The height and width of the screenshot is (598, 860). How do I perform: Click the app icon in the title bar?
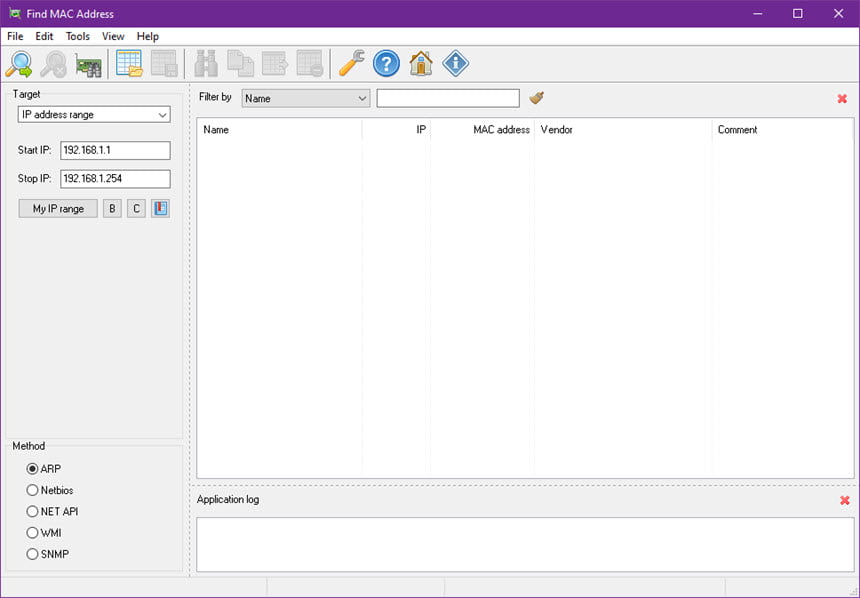point(15,14)
